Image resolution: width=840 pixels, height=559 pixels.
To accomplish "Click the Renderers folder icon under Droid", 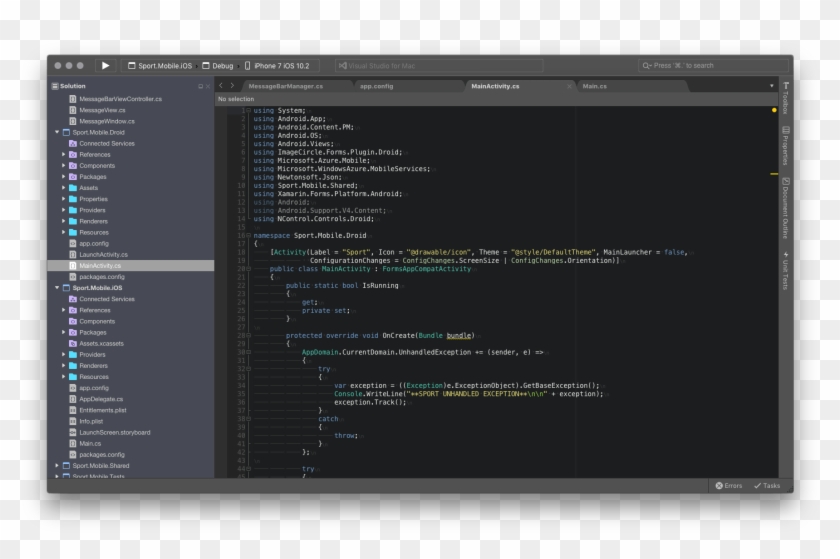I will [x=73, y=221].
